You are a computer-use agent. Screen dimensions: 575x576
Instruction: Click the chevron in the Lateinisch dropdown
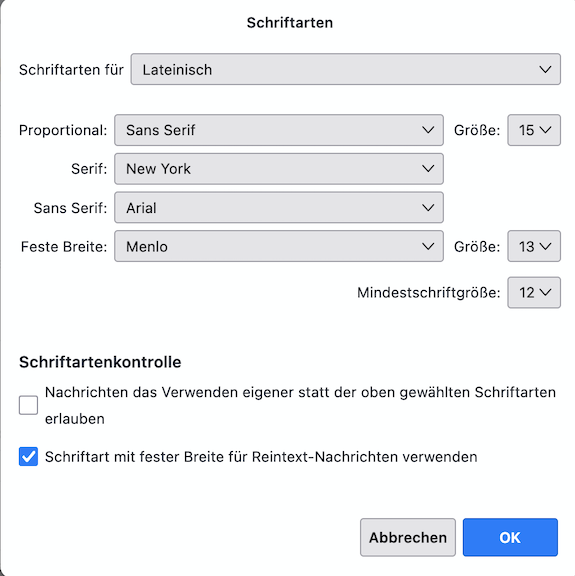(x=545, y=69)
